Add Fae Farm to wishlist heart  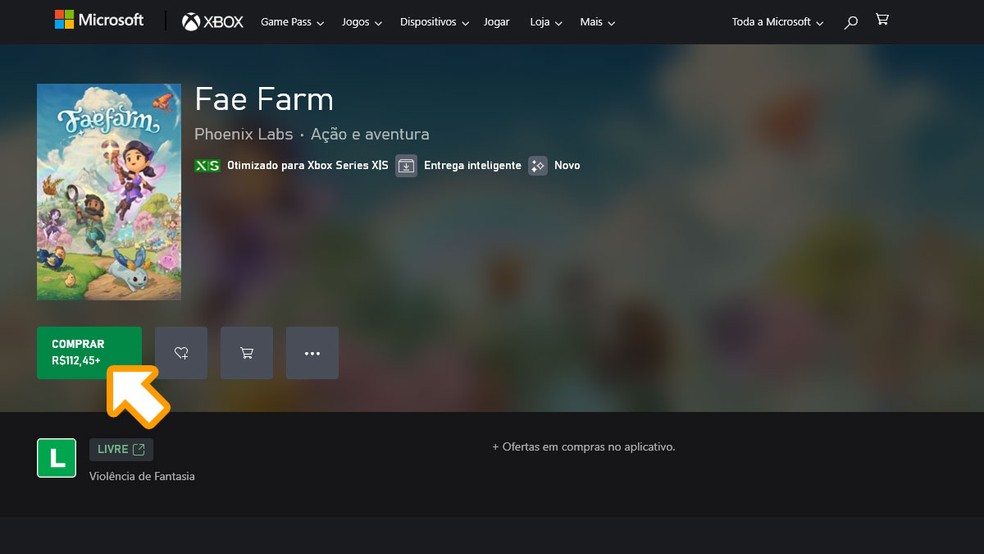click(x=181, y=353)
